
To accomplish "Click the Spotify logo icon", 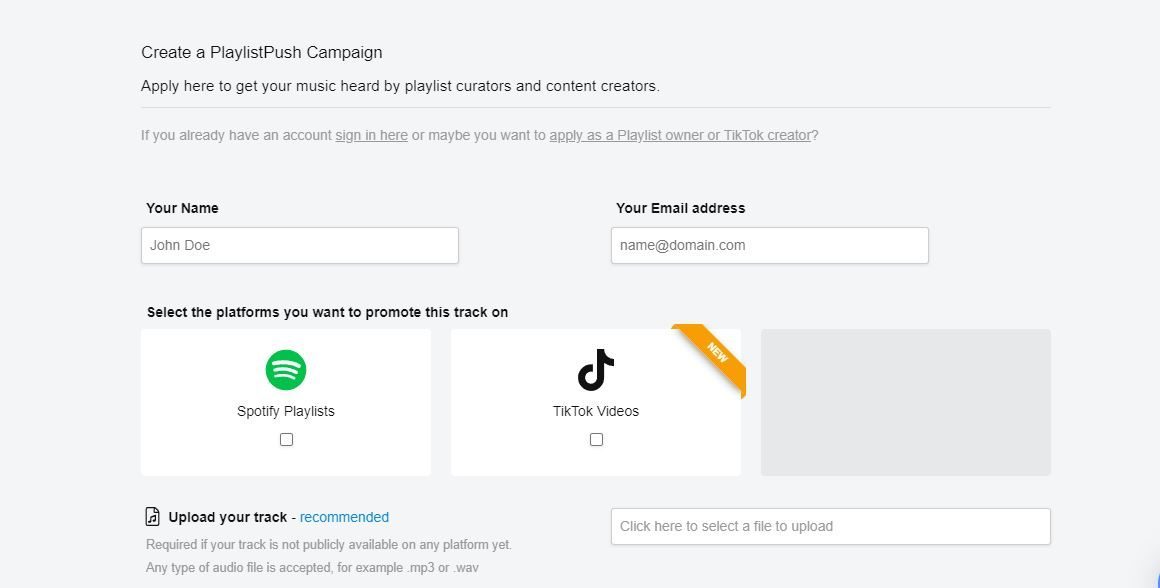I will pos(286,370).
